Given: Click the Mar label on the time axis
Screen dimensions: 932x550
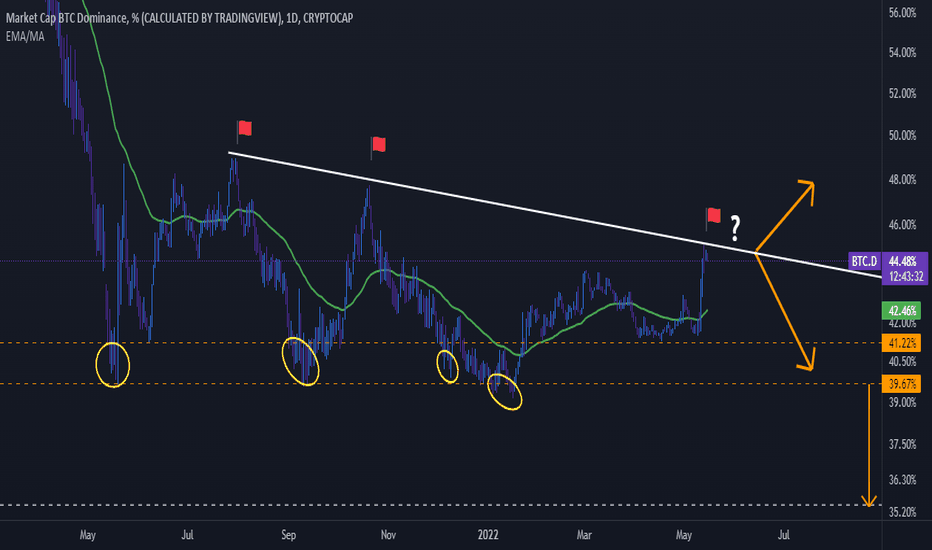Looking at the screenshot, I should point(584,535).
